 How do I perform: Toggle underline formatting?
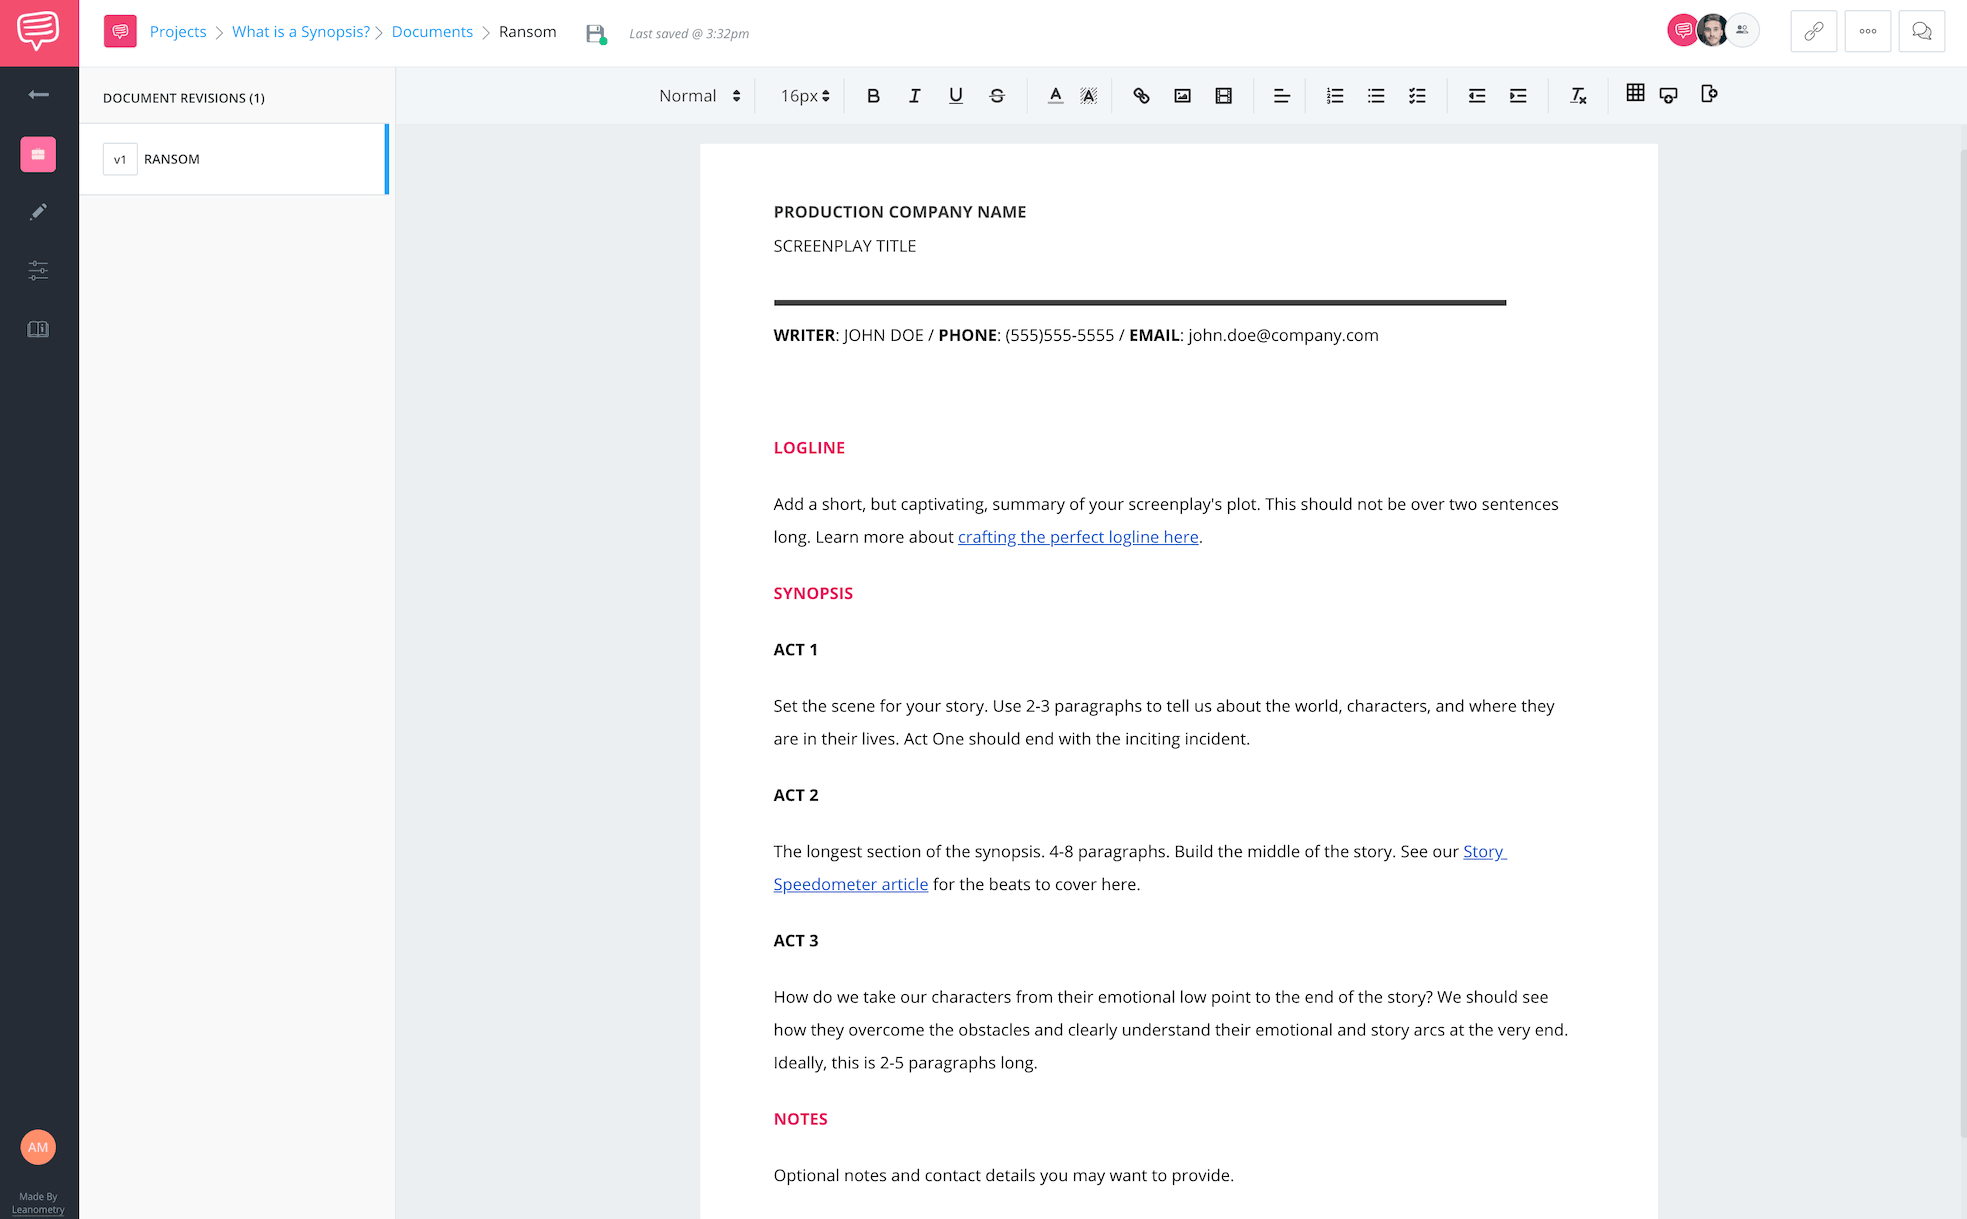click(955, 95)
